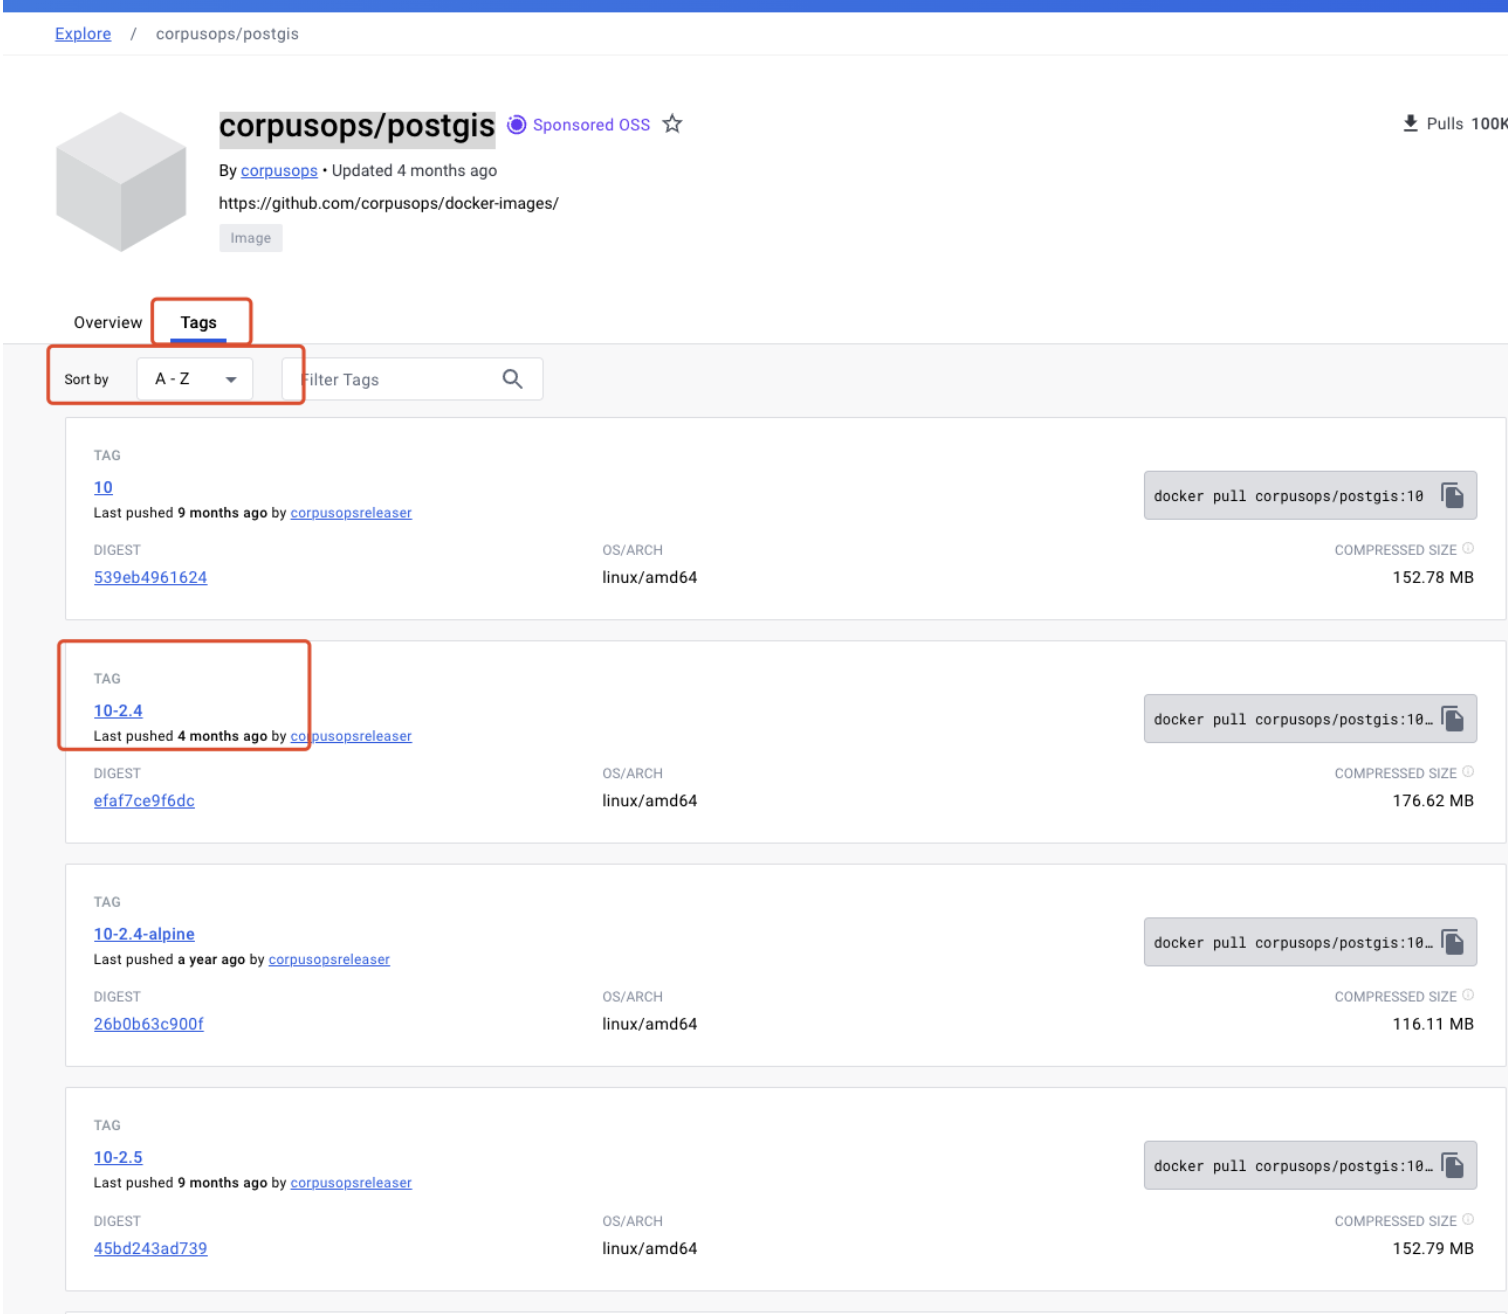Open the Sort by A - Z dropdown
This screenshot has height=1314, width=1508.
point(195,379)
